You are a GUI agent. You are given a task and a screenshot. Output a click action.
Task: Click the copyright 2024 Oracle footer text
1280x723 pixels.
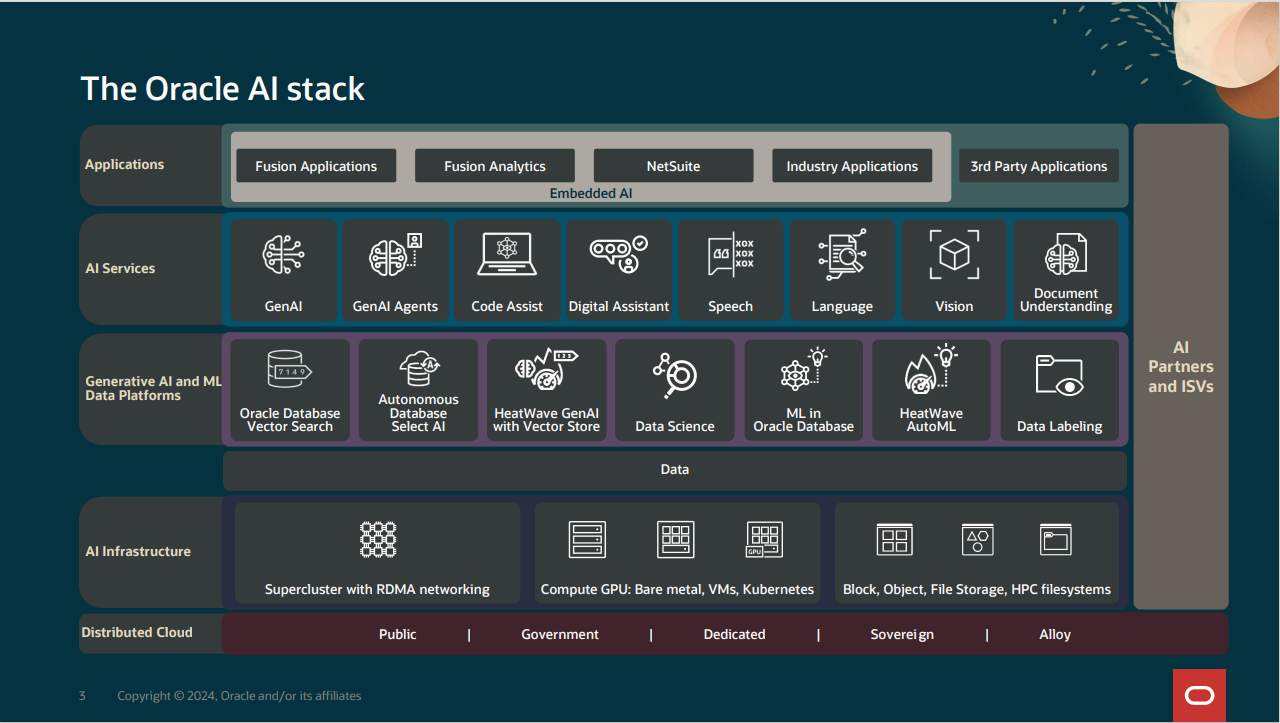(239, 695)
